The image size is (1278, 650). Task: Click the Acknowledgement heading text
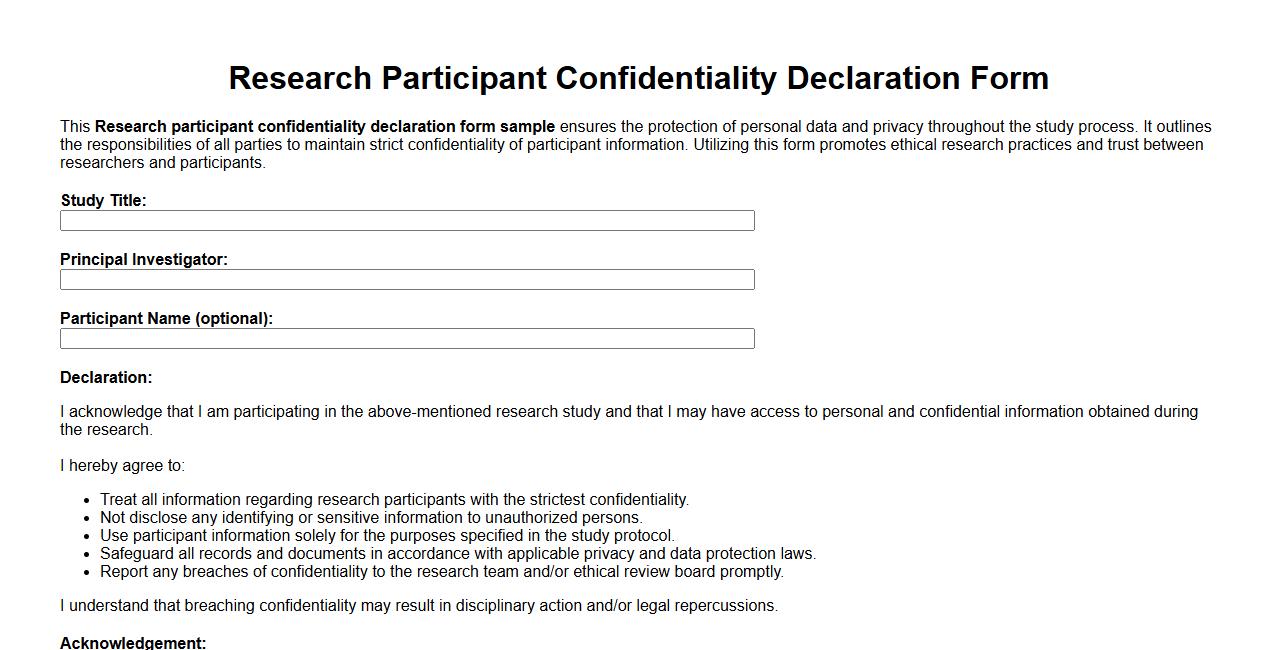point(132,643)
